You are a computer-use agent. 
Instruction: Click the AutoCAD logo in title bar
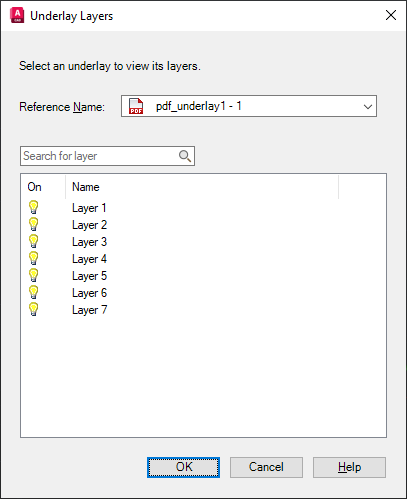(17, 16)
